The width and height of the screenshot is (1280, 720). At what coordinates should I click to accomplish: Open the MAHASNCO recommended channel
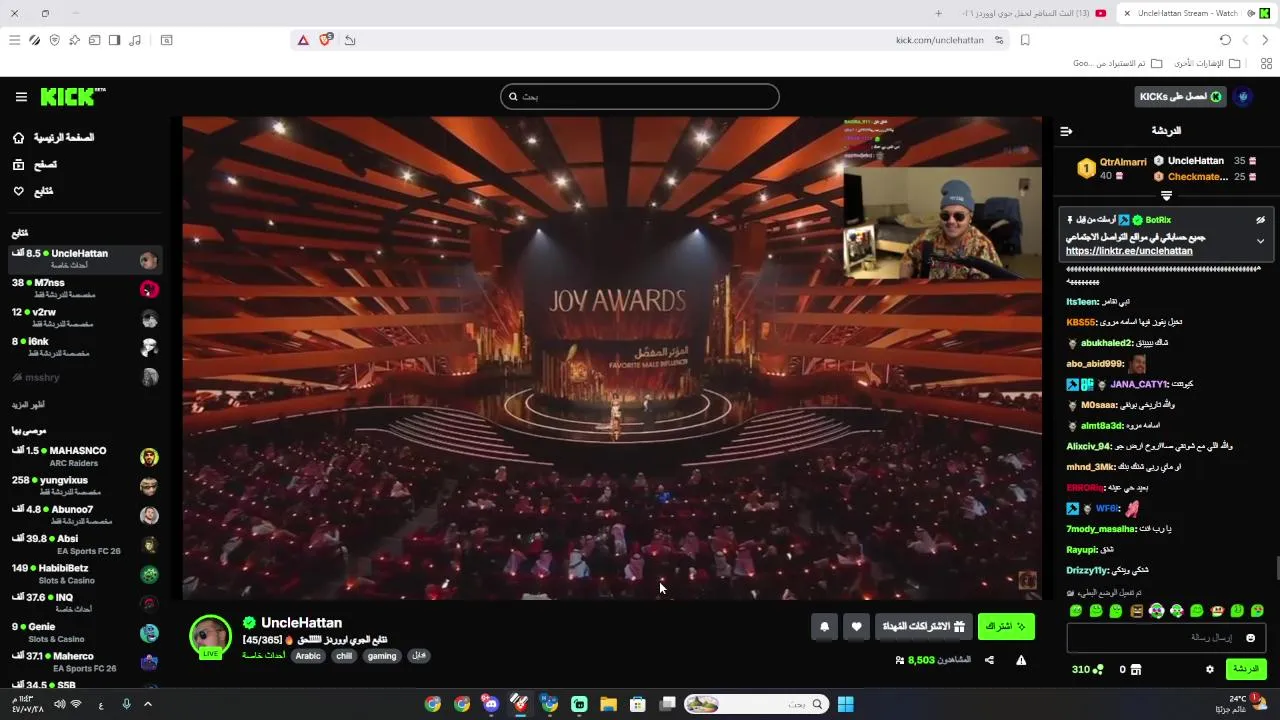coord(85,456)
